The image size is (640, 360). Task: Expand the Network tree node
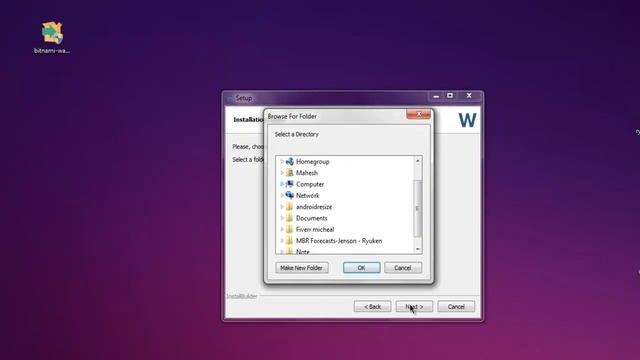click(282, 196)
